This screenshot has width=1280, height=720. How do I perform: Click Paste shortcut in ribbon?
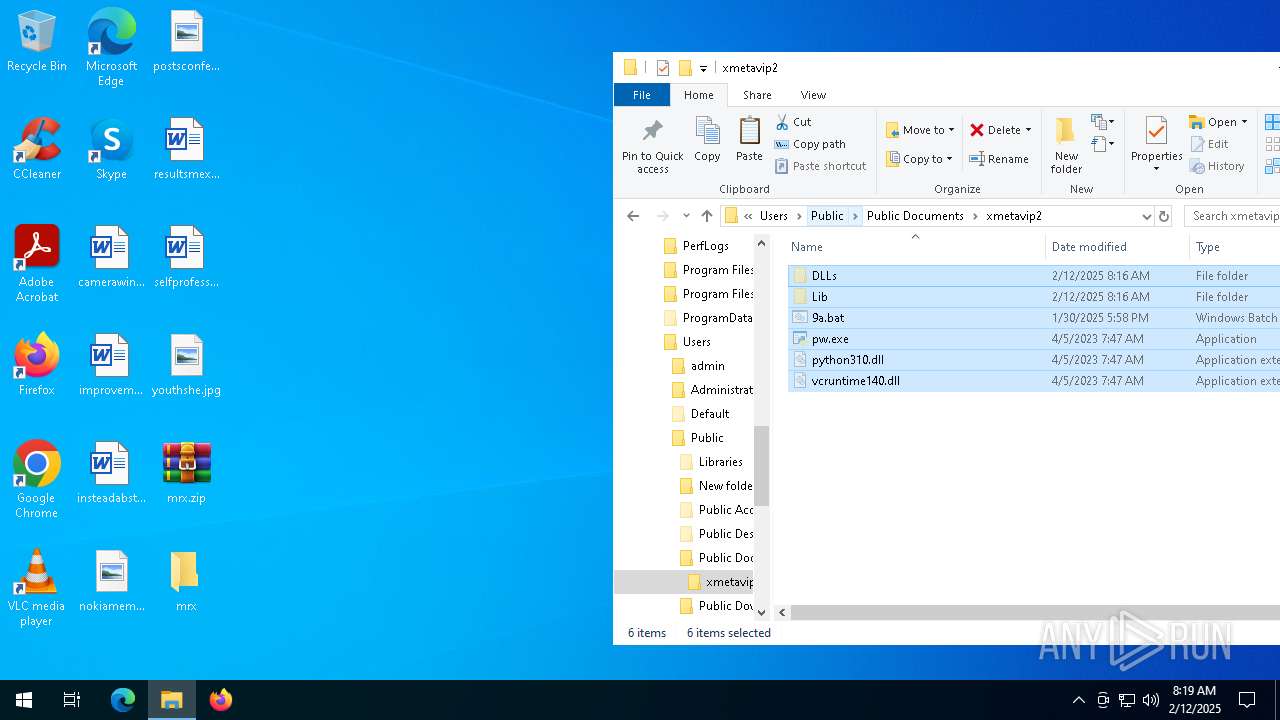coord(820,166)
